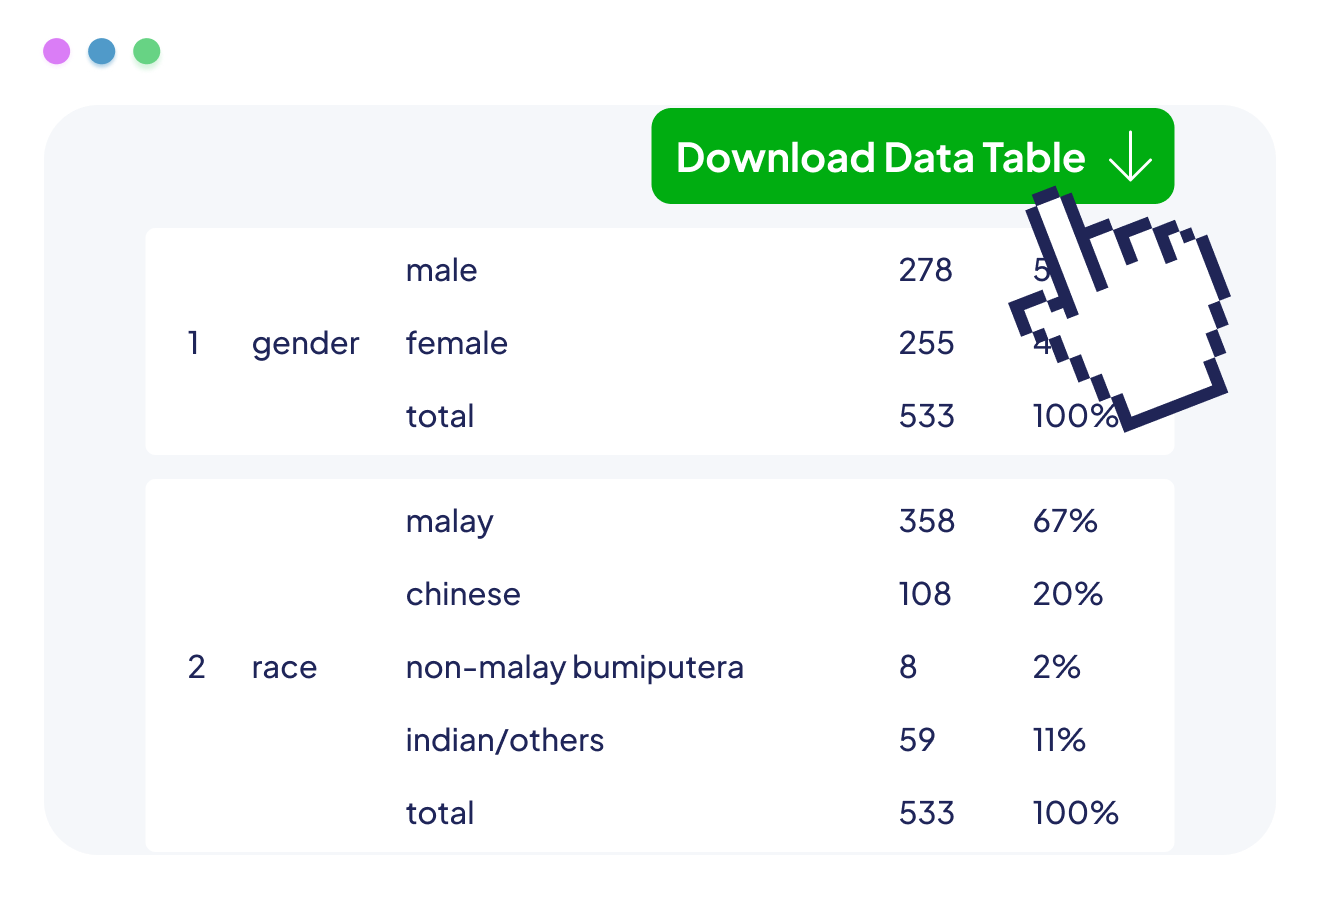
Task: Select the 20% value for chinese
Action: [x=1067, y=595]
